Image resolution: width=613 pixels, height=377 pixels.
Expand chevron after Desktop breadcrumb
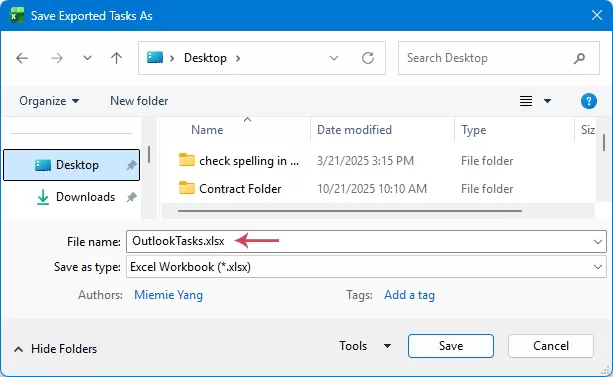click(x=238, y=59)
